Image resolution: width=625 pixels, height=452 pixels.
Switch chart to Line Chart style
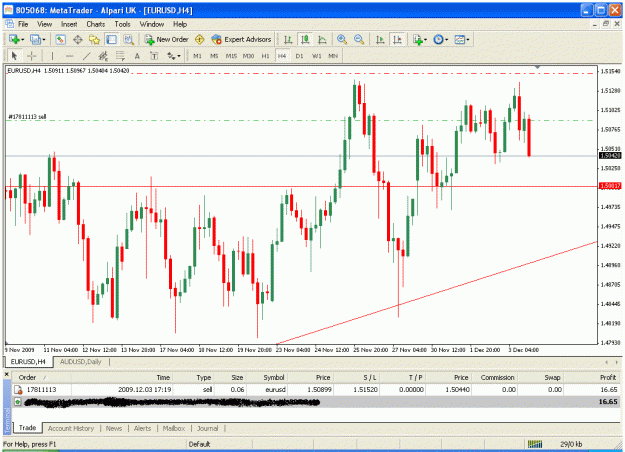pyautogui.click(x=322, y=39)
